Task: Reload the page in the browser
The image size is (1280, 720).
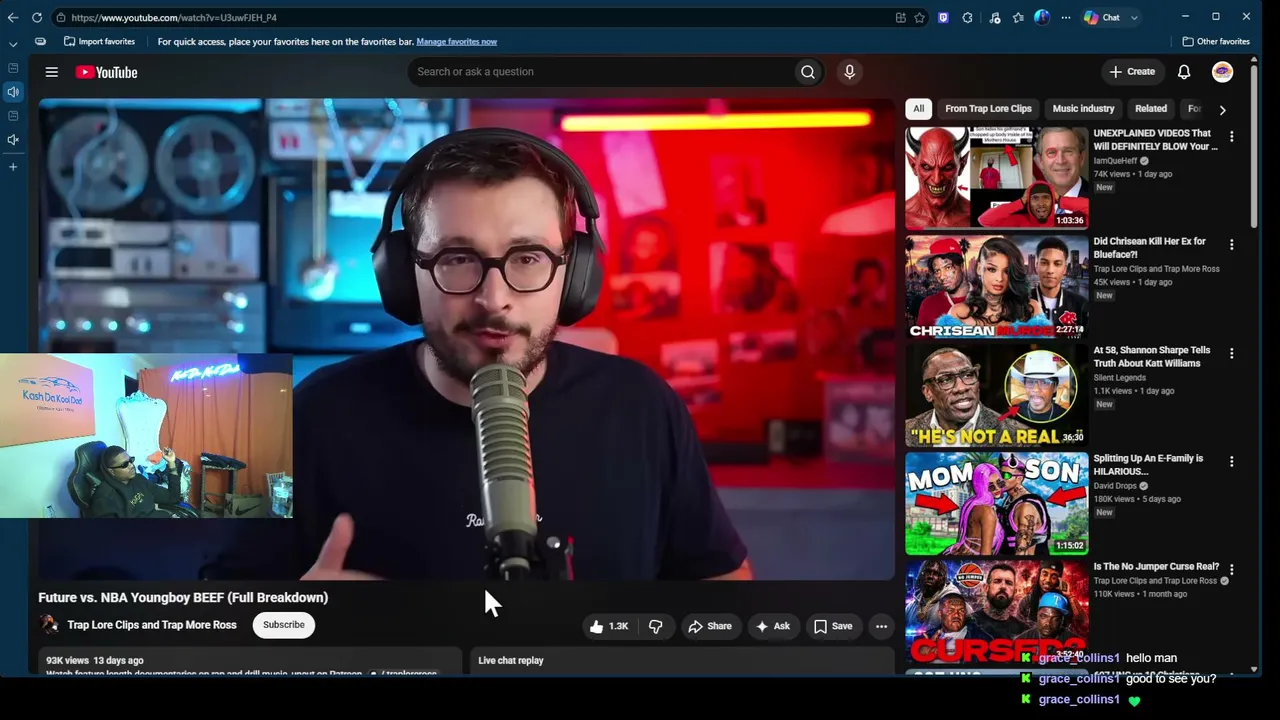Action: tap(37, 17)
